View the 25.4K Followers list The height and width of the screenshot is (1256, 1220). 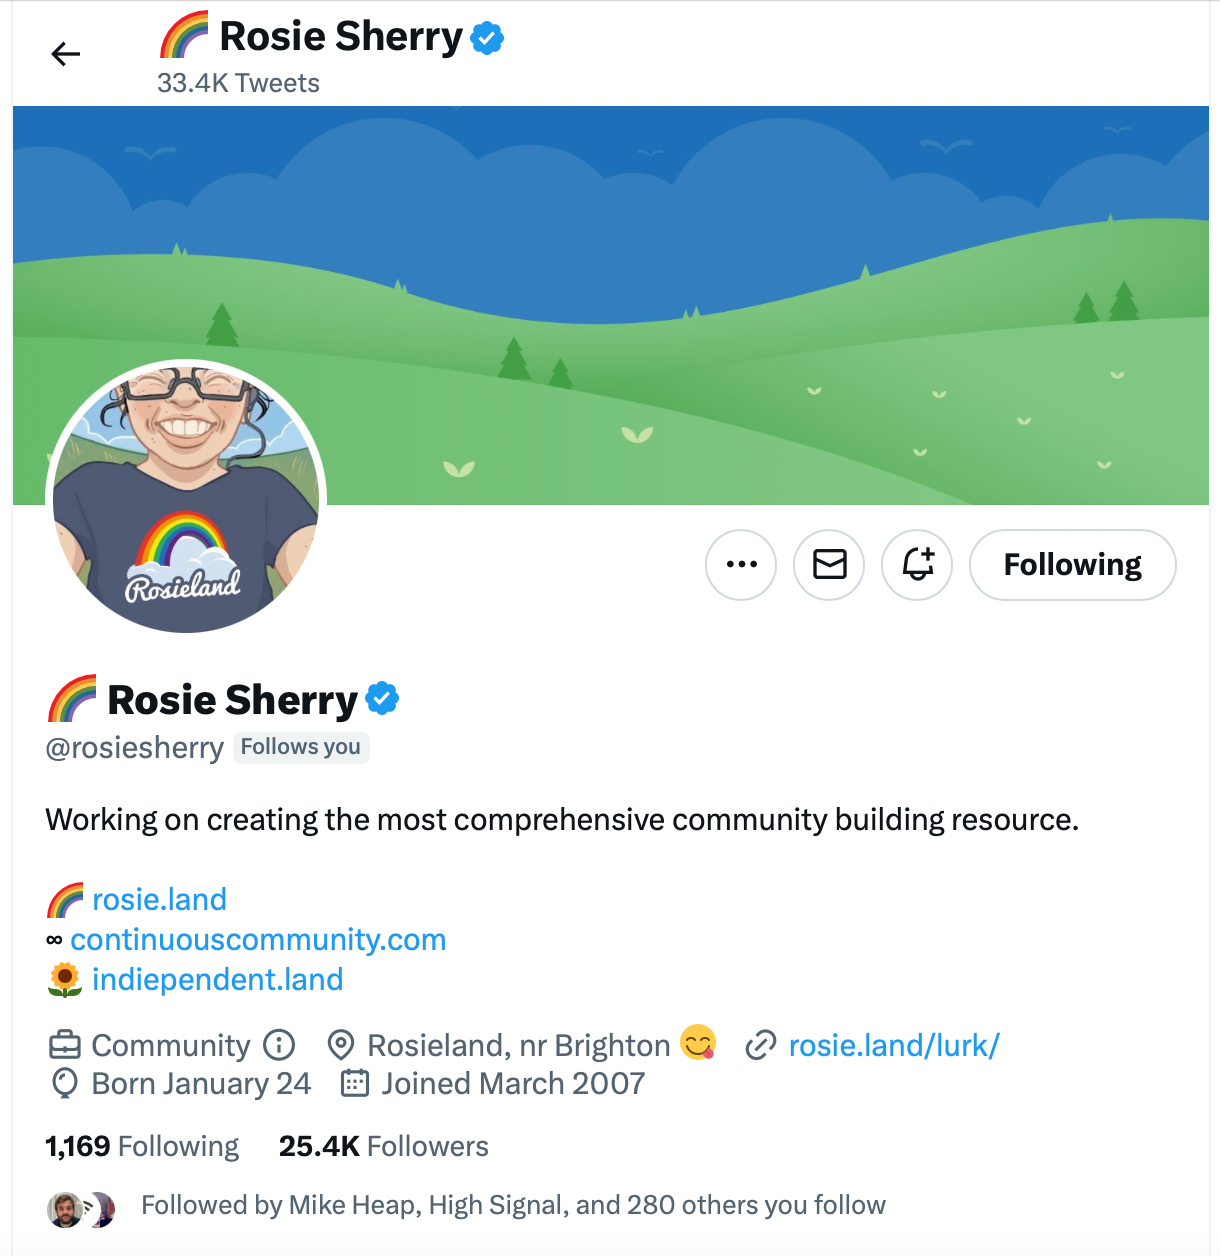point(384,1146)
